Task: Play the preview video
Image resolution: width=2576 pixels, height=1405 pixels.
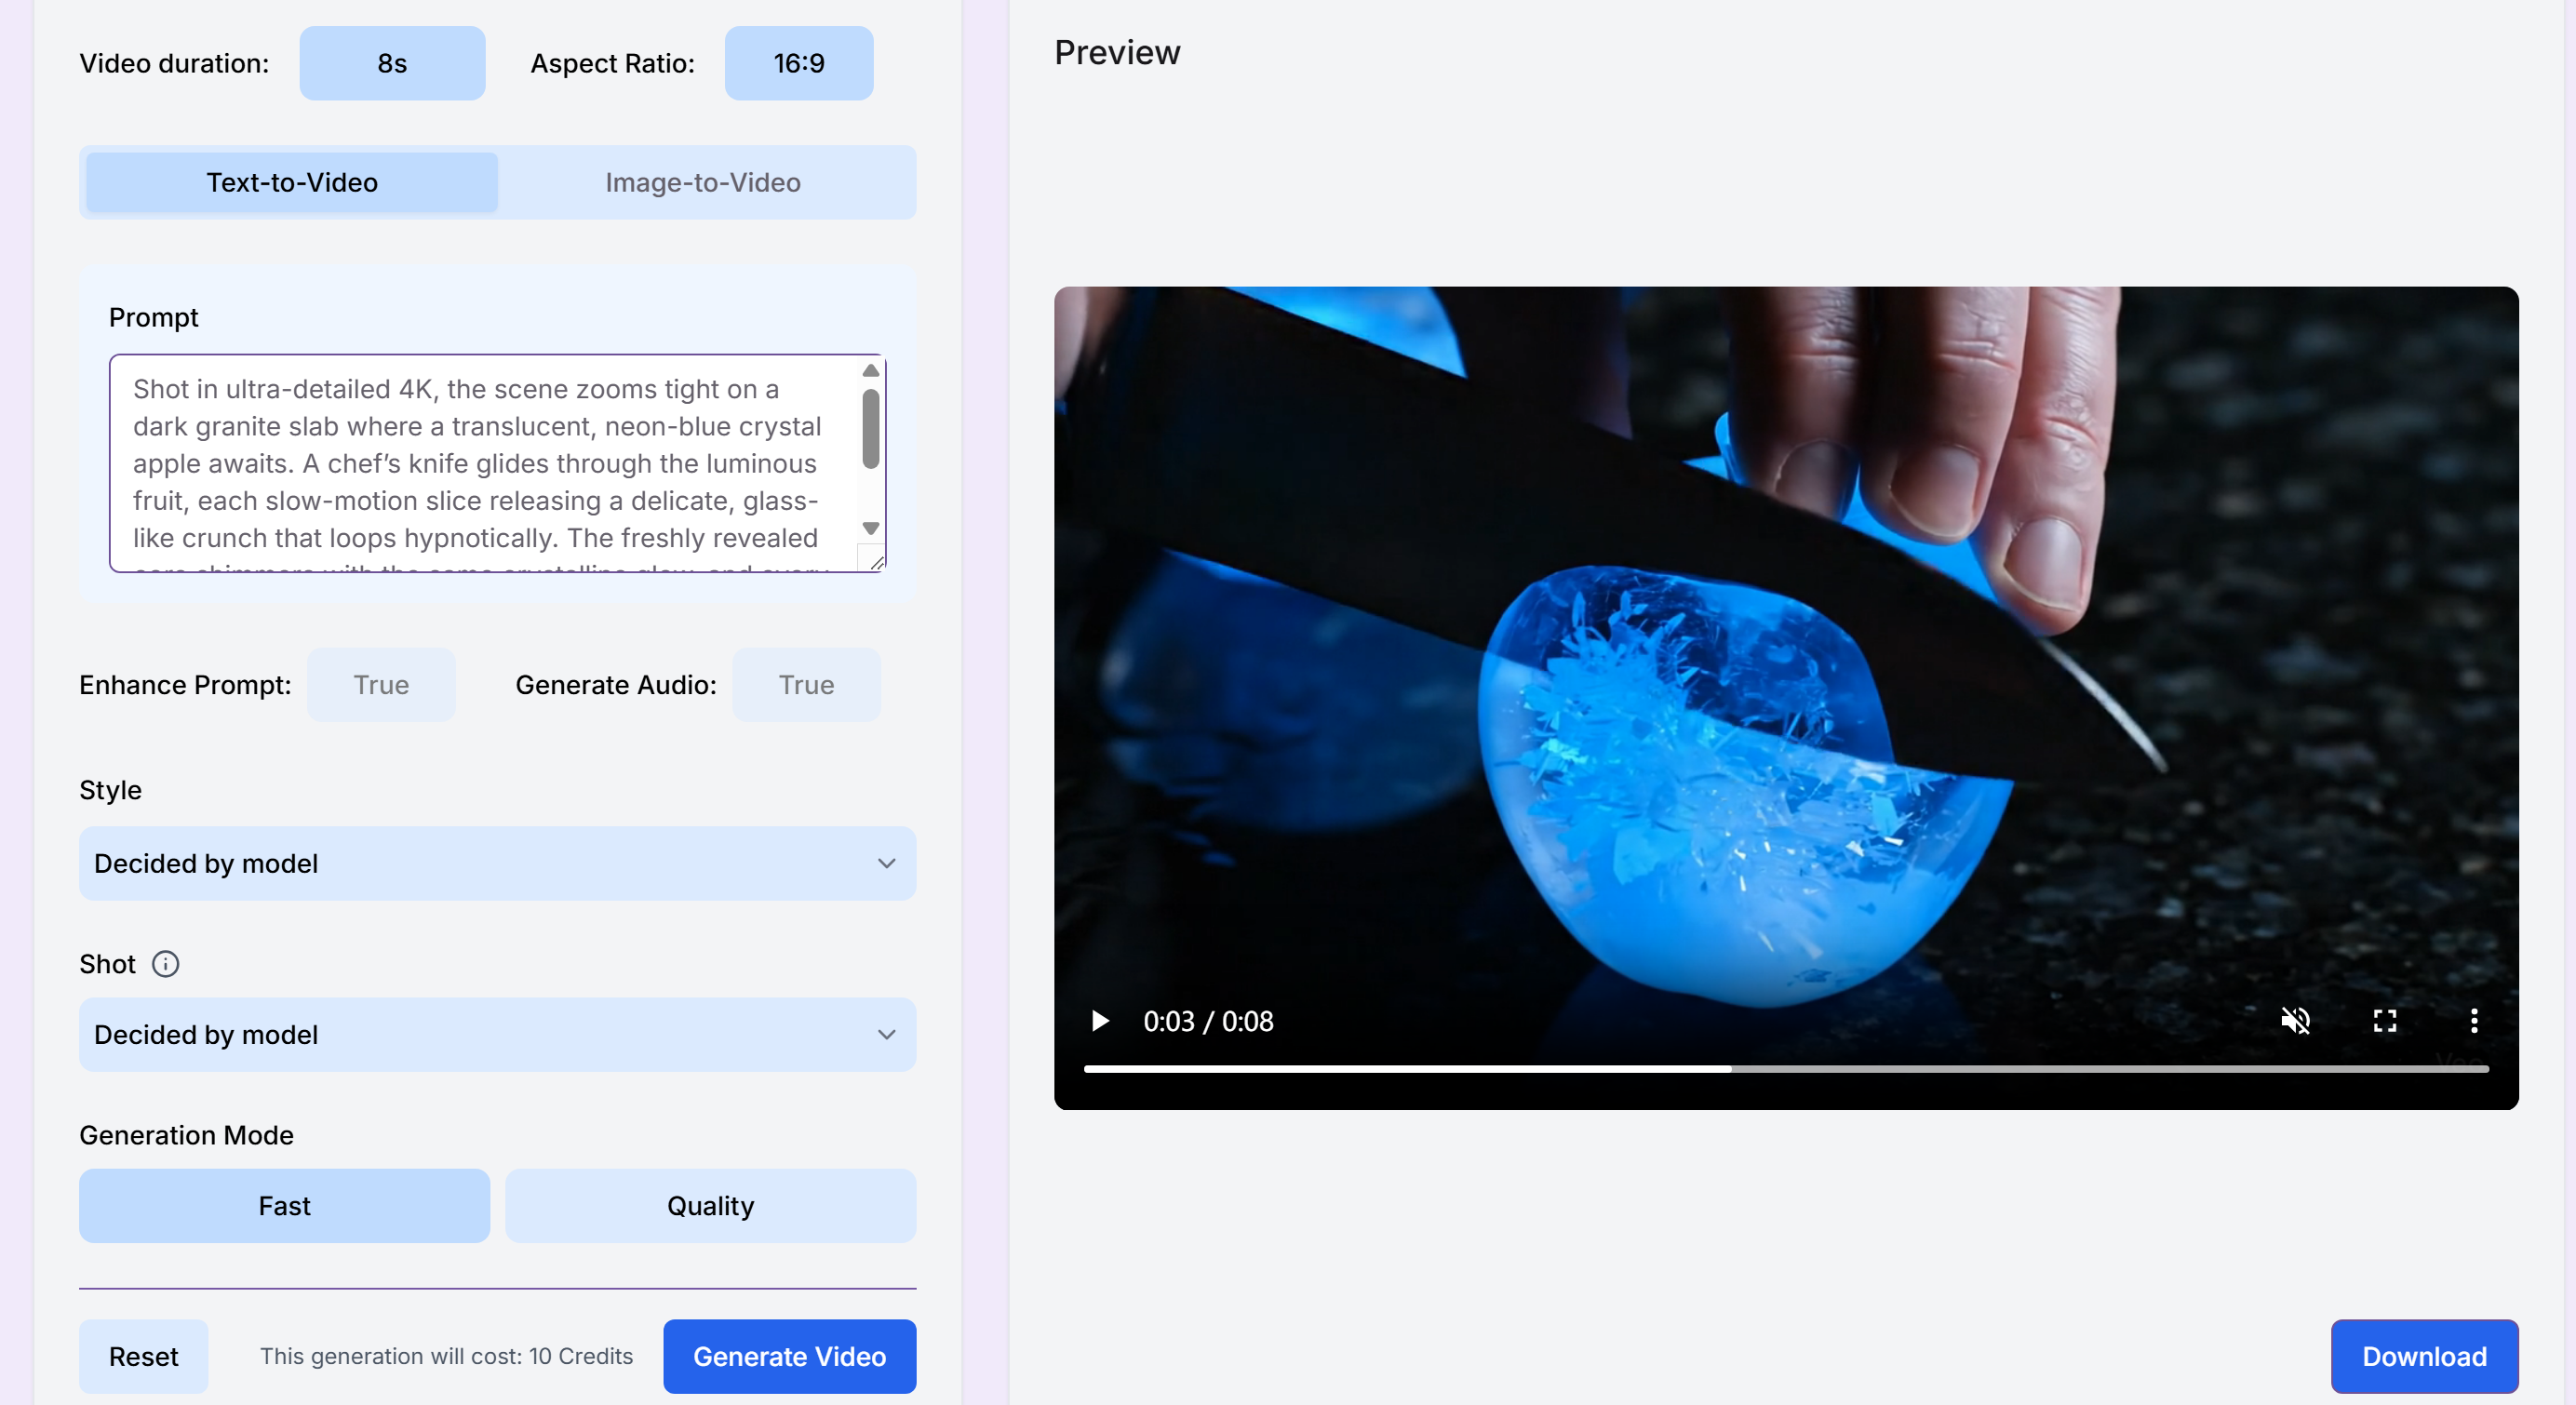Action: pos(1099,1021)
